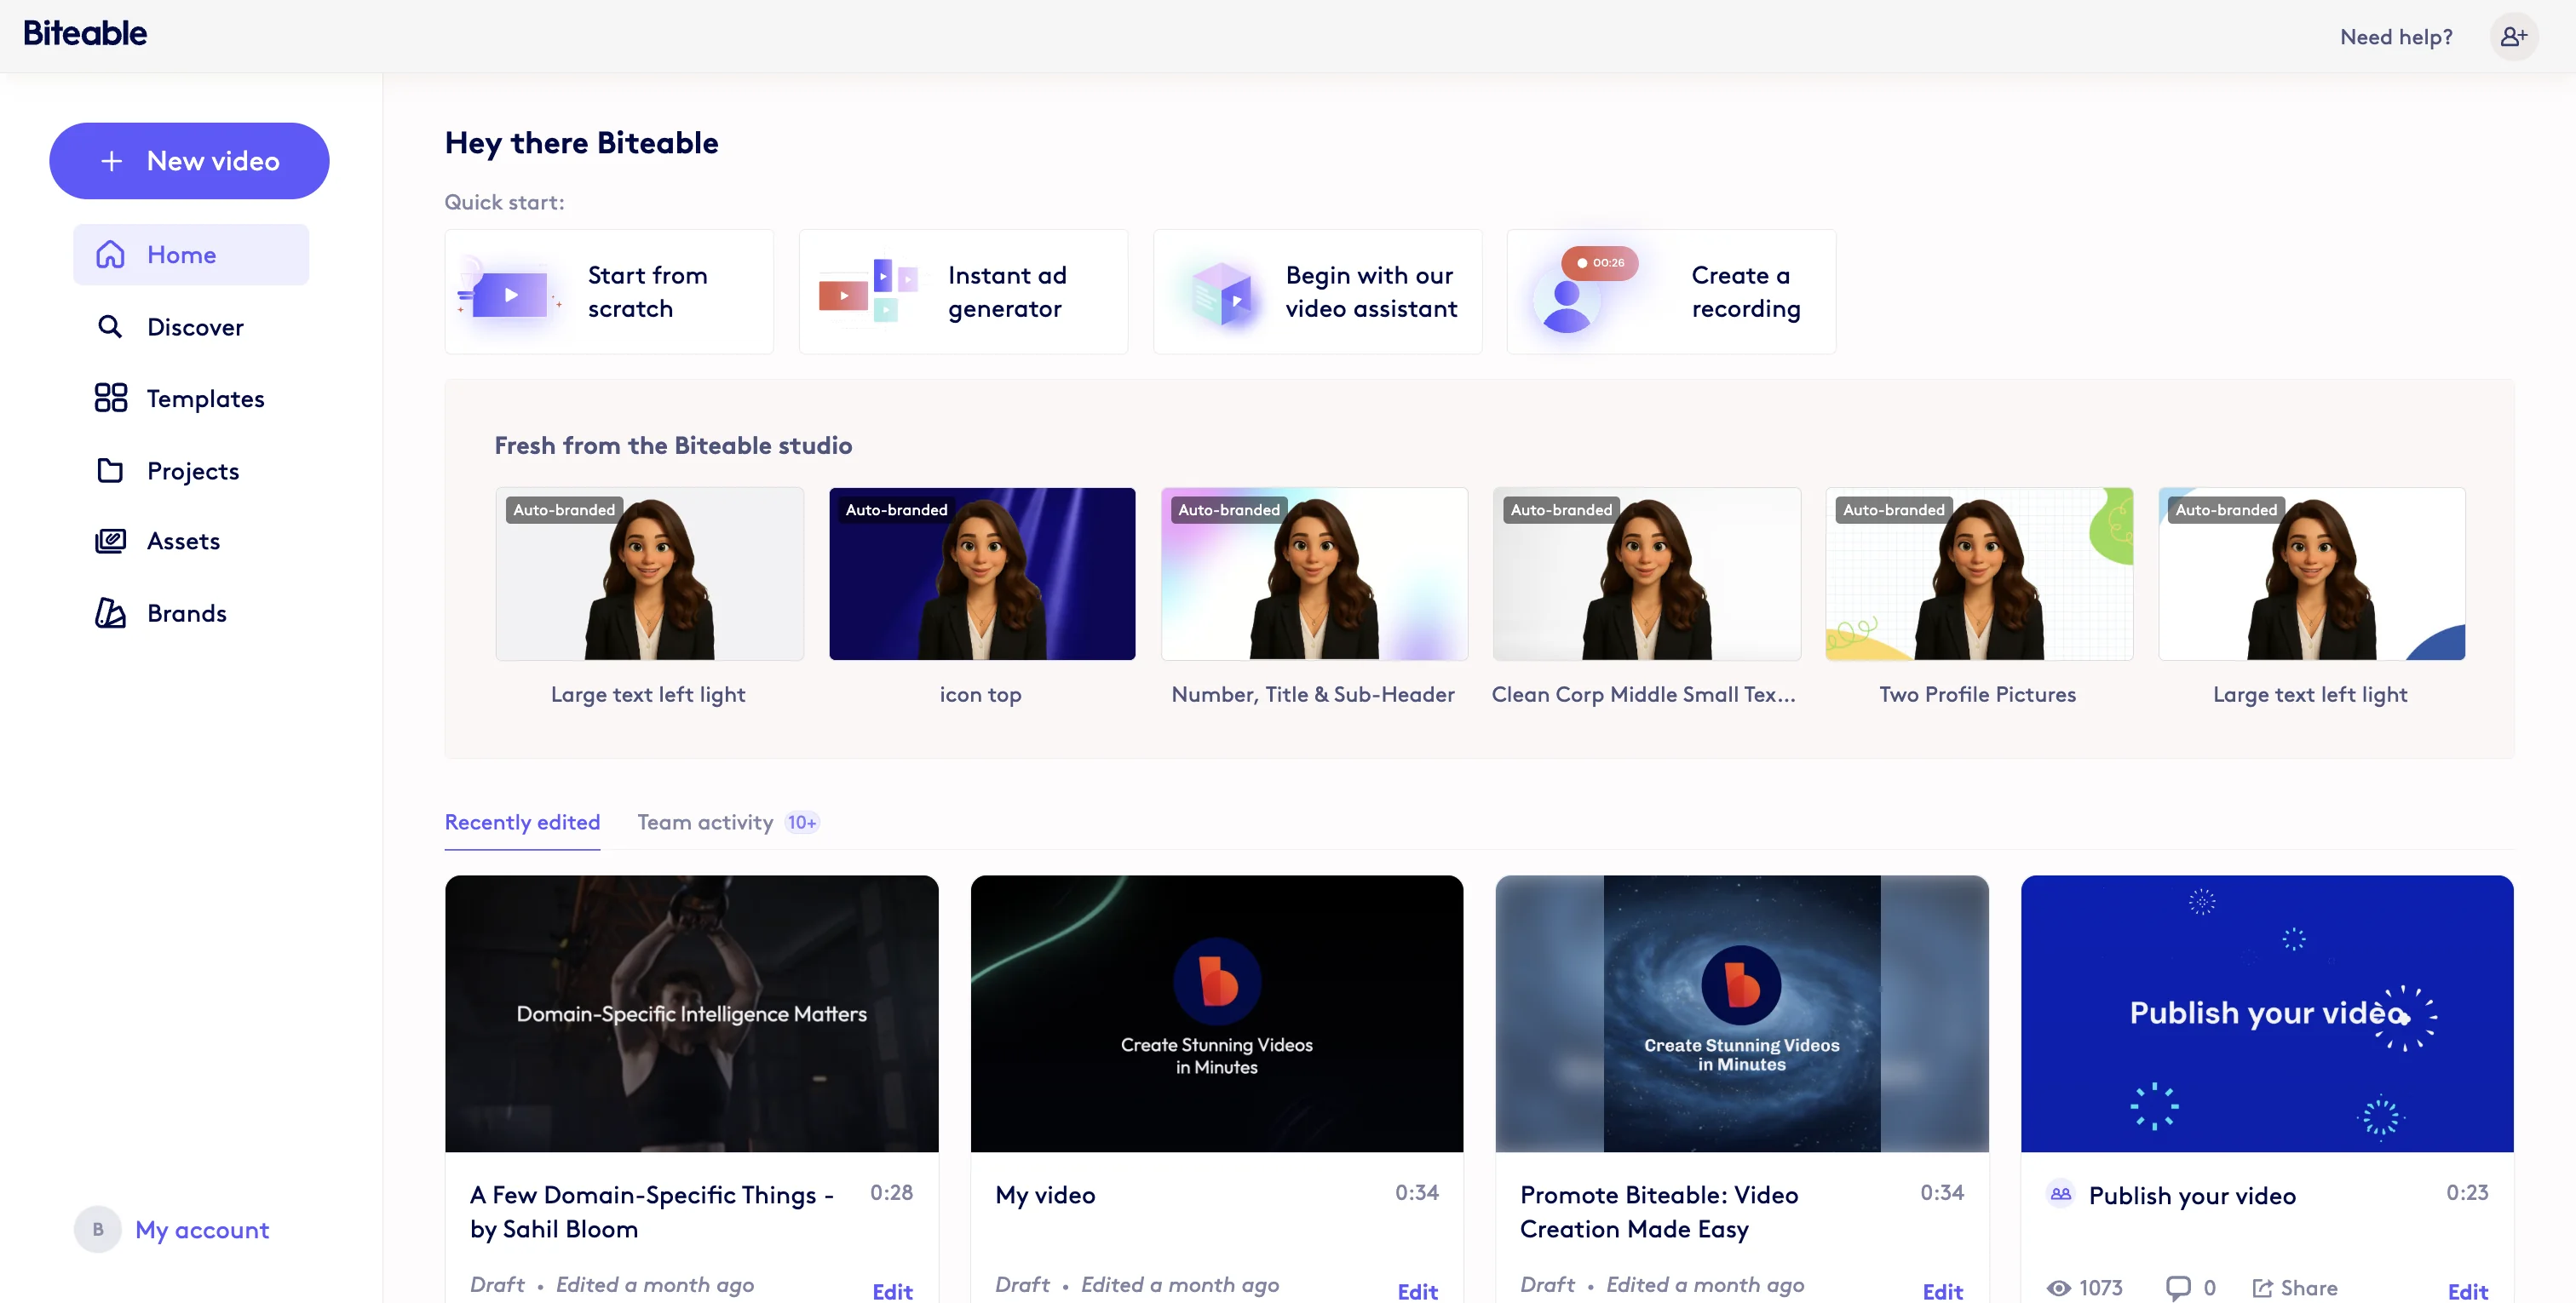Viewport: 2576px width, 1303px height.
Task: Open Templates via the grid icon
Action: pyautogui.click(x=110, y=398)
